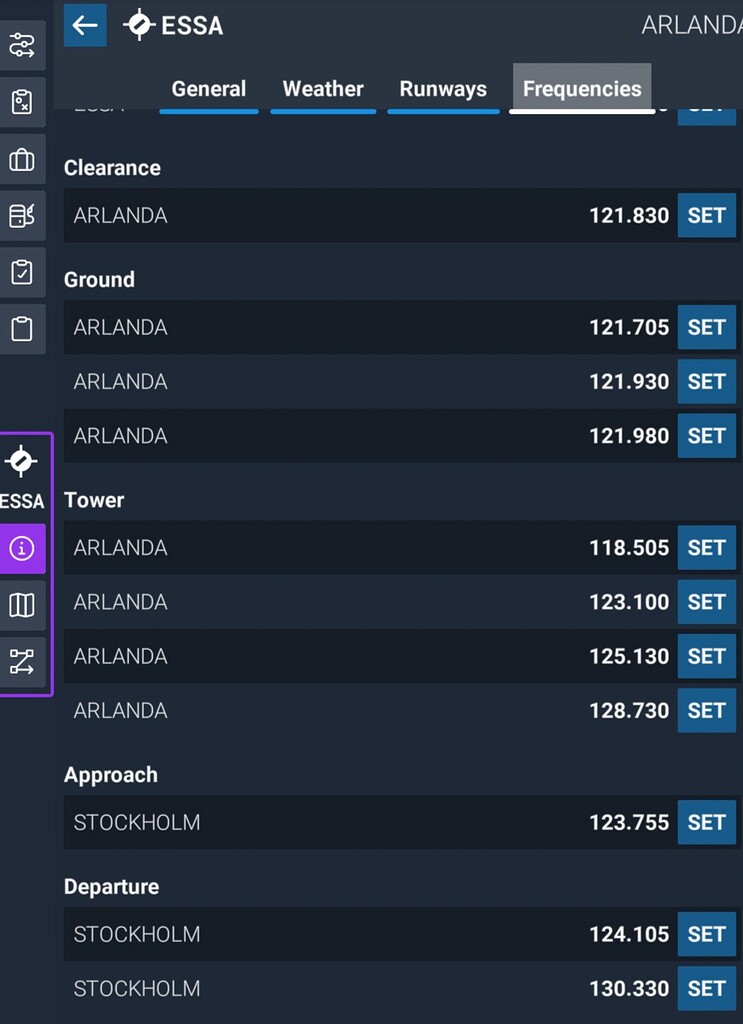Open the settings sliders icon in sidebar
The width and height of the screenshot is (743, 1024).
pos(21,45)
